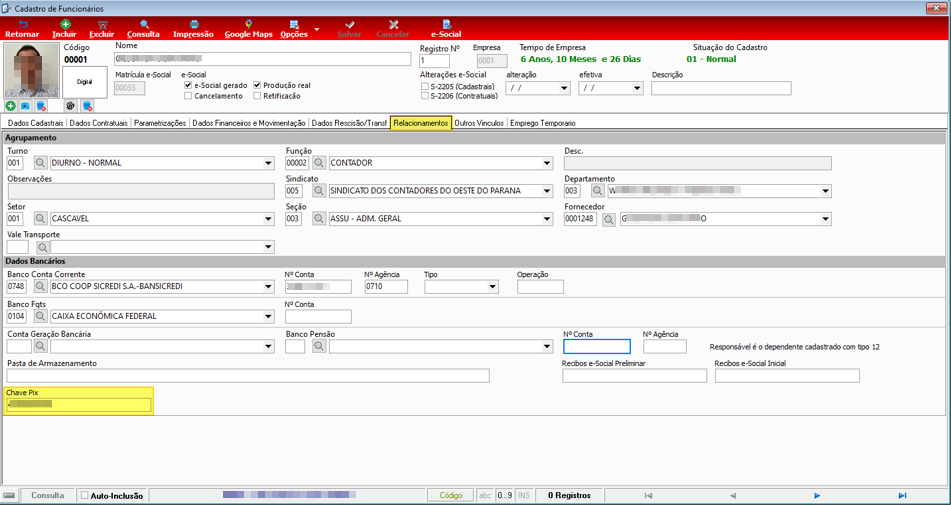Expand the Função dropdown showing CONTADOR
The height and width of the screenshot is (505, 951).
[547, 163]
